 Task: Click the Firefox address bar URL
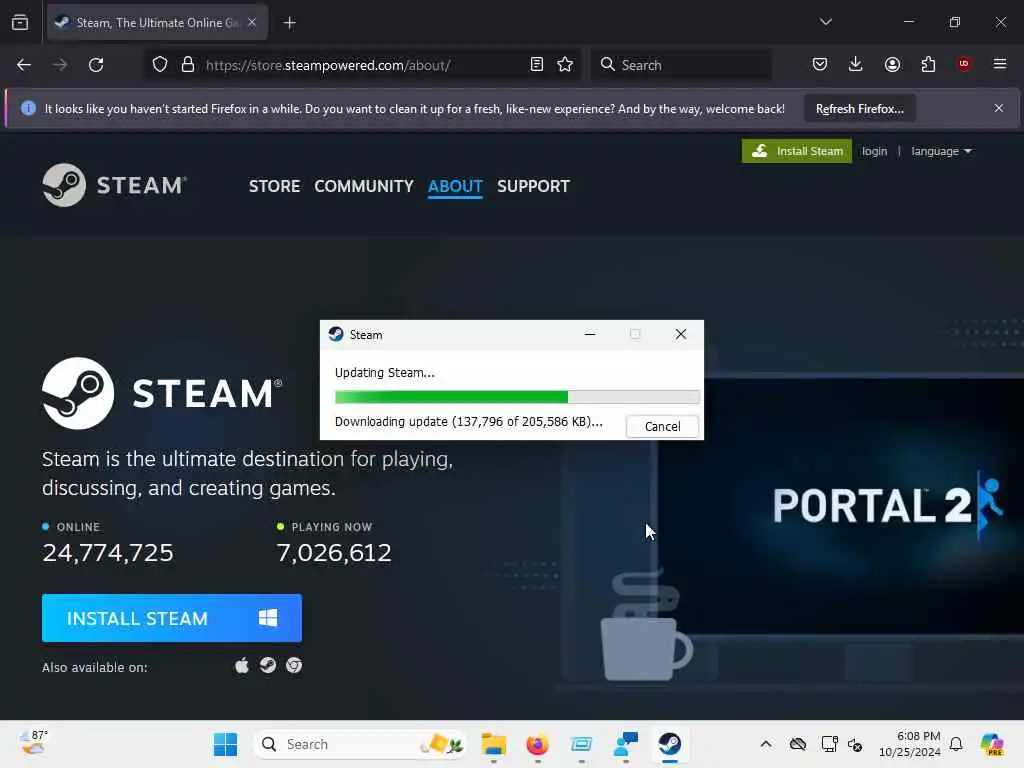(328, 65)
